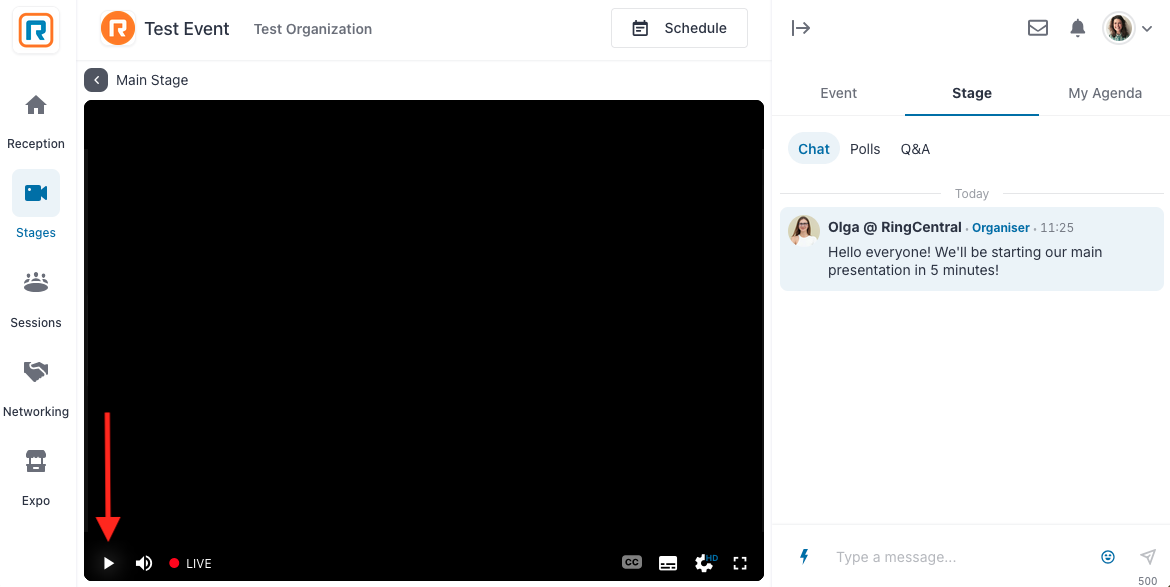Click the Olga @ RingCentral name

point(895,227)
